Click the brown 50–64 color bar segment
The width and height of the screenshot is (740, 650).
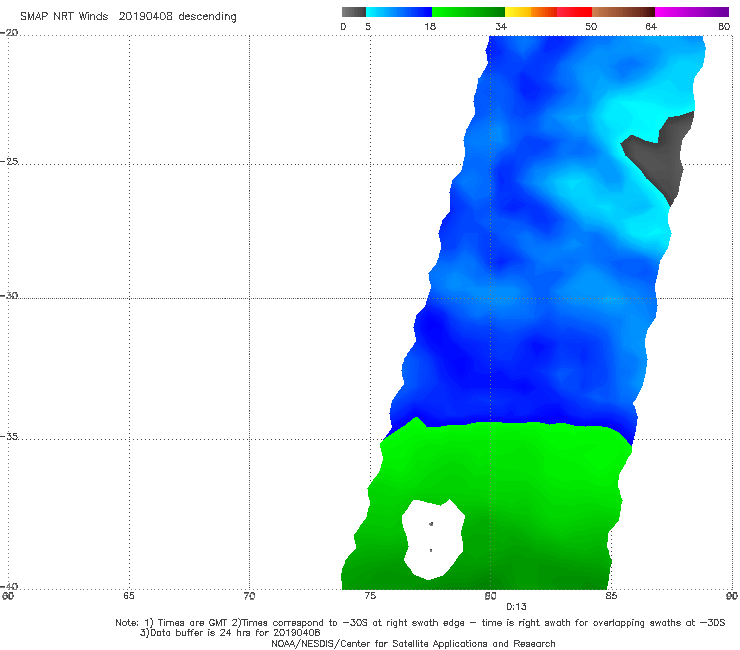tap(623, 12)
